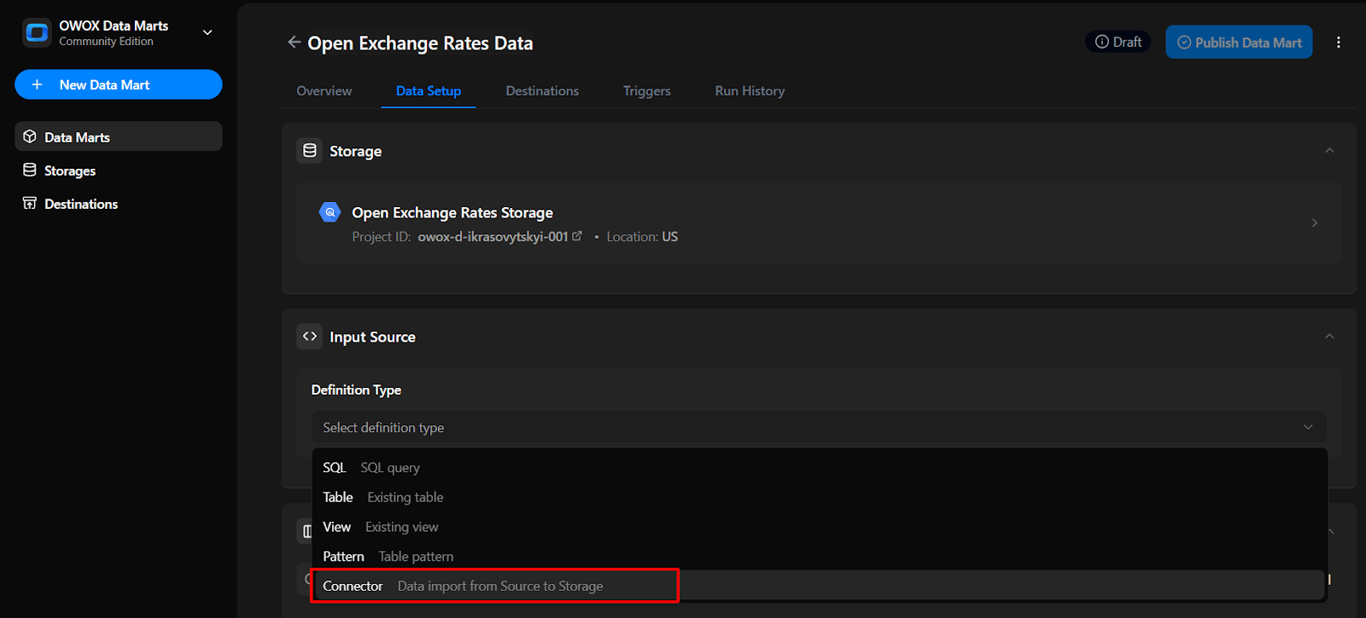Choose the Table existing table option
This screenshot has width=1366, height=618.
pyautogui.click(x=819, y=497)
